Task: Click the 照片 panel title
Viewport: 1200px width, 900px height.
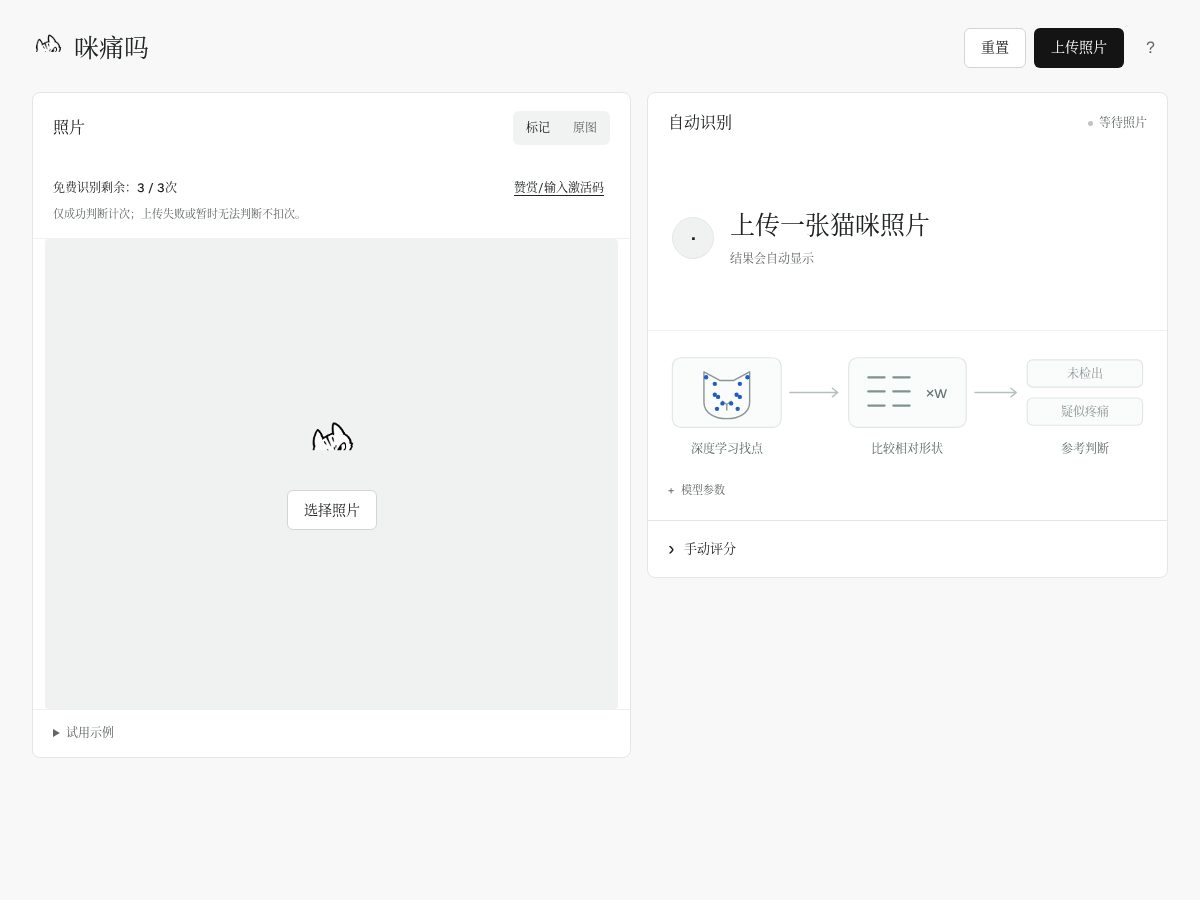Action: 69,127
